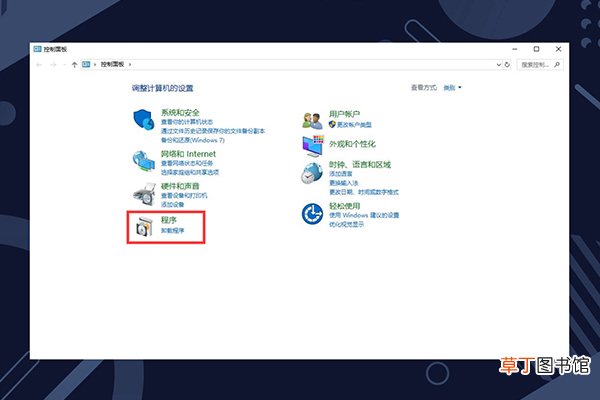Open the 系统和安全 heading link
This screenshot has height=400, width=600.
point(180,113)
